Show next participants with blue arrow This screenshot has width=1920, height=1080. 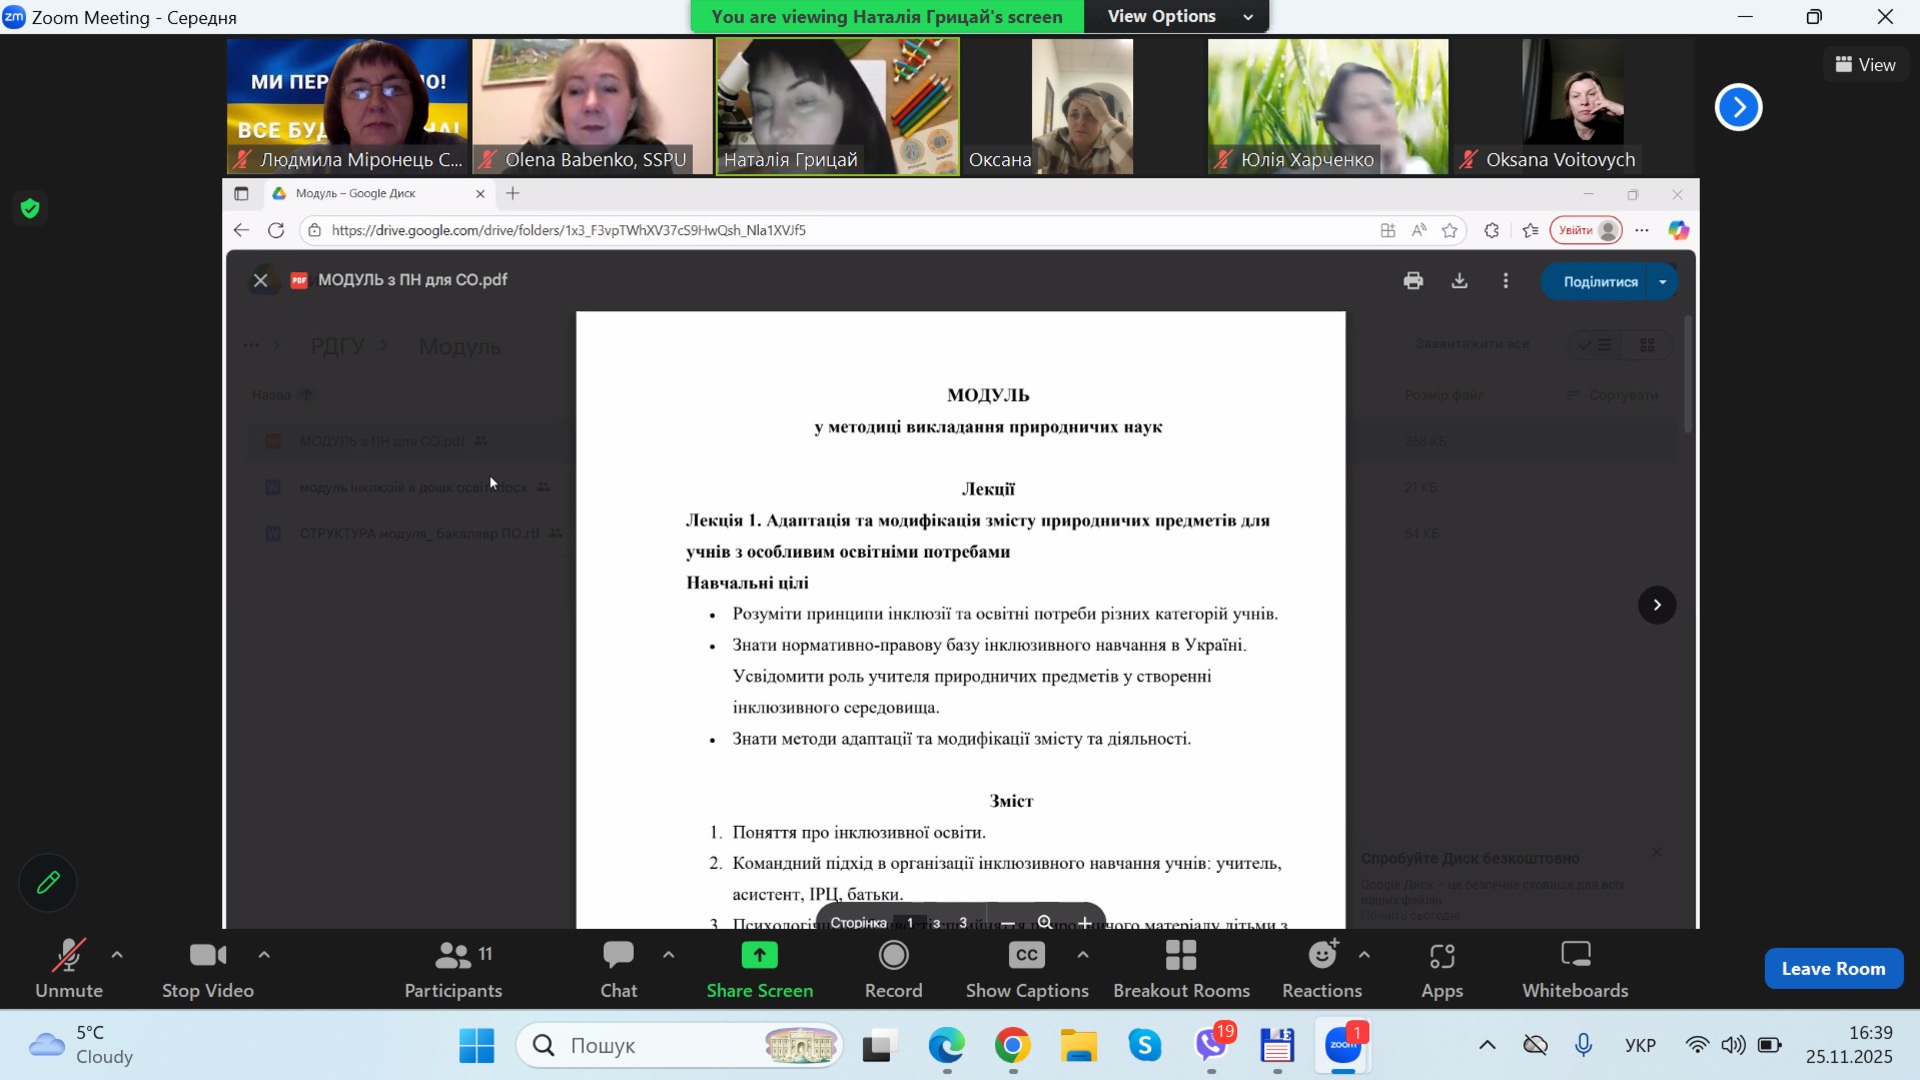point(1738,107)
